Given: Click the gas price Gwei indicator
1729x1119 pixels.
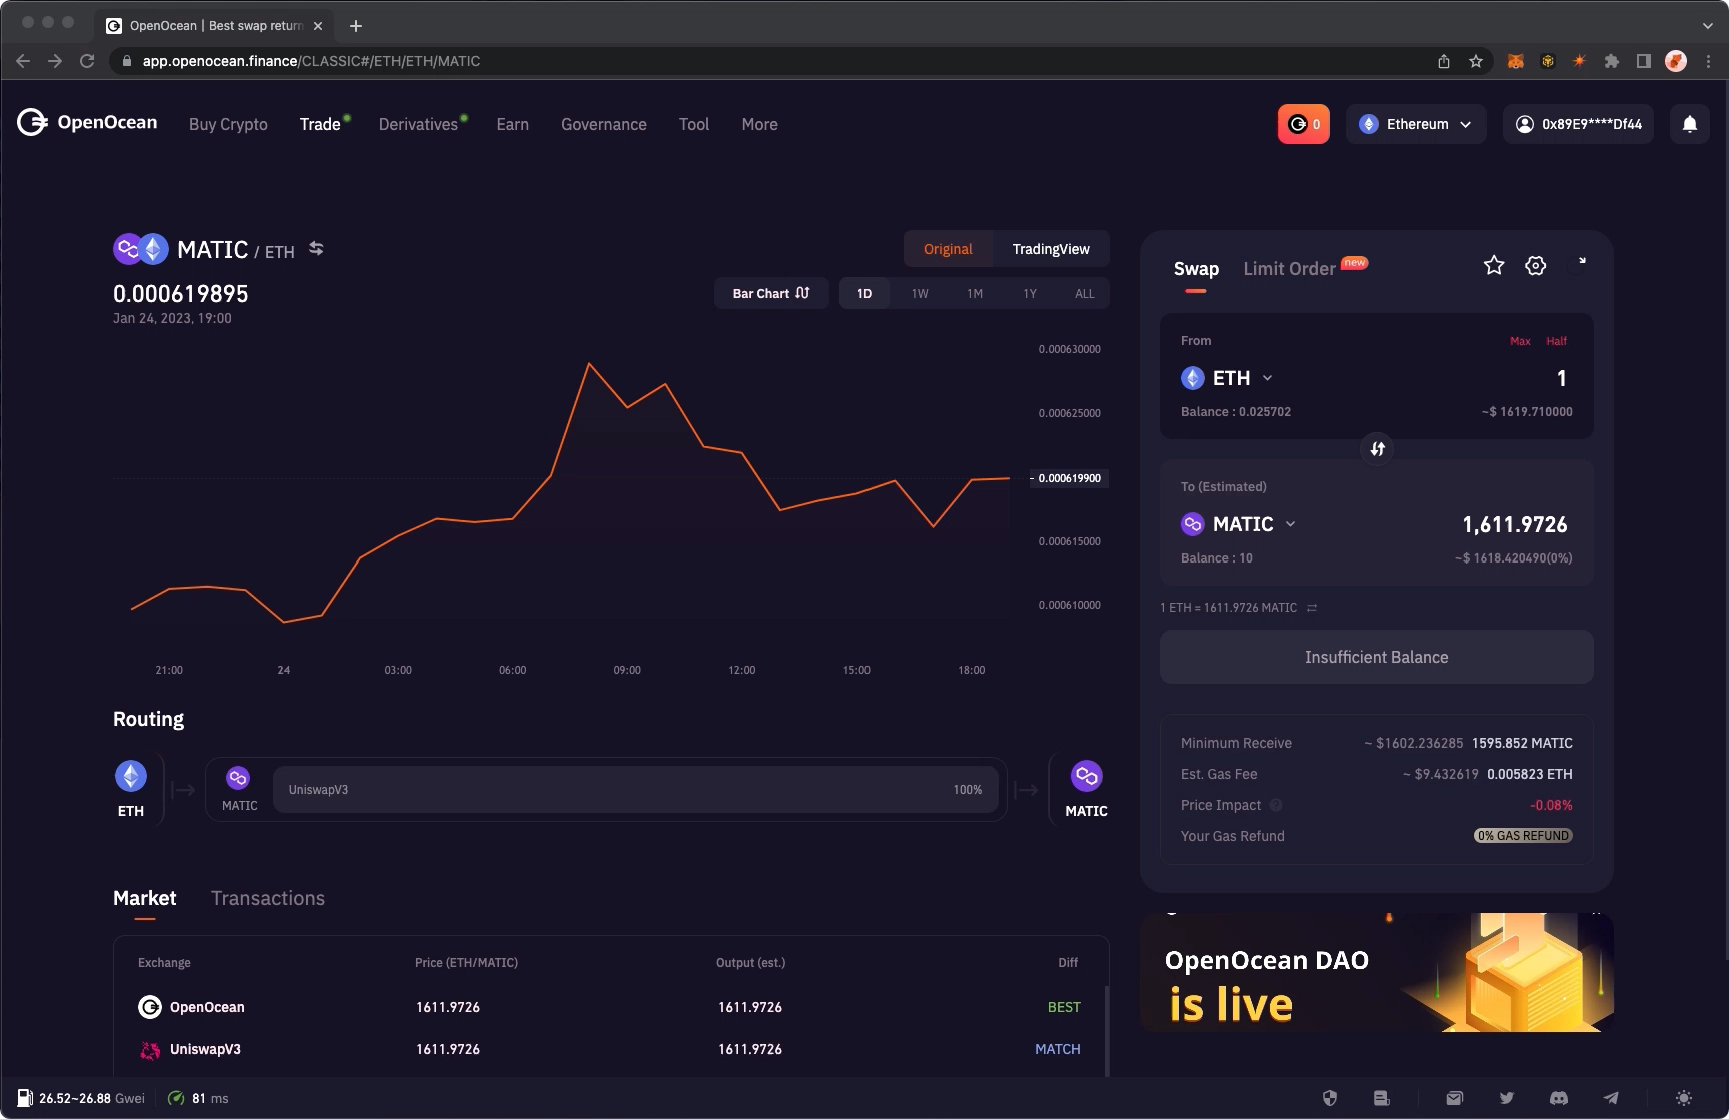Looking at the screenshot, I should [x=81, y=1098].
